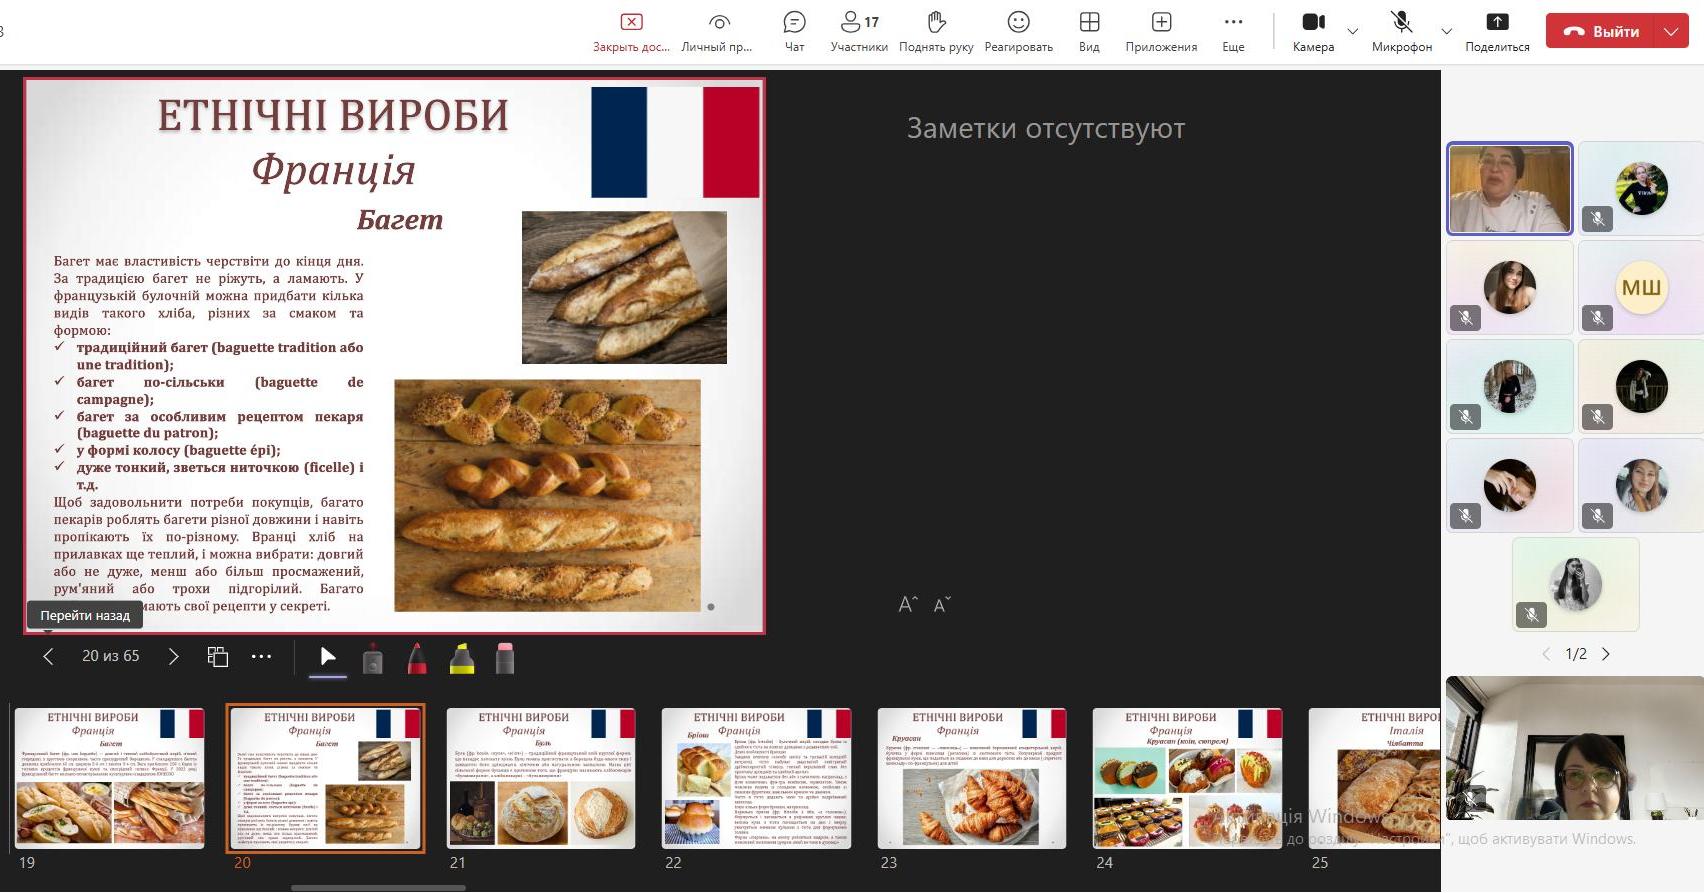The width and height of the screenshot is (1704, 893).
Task: Expand camera options dropdown arrow
Action: click(1352, 32)
